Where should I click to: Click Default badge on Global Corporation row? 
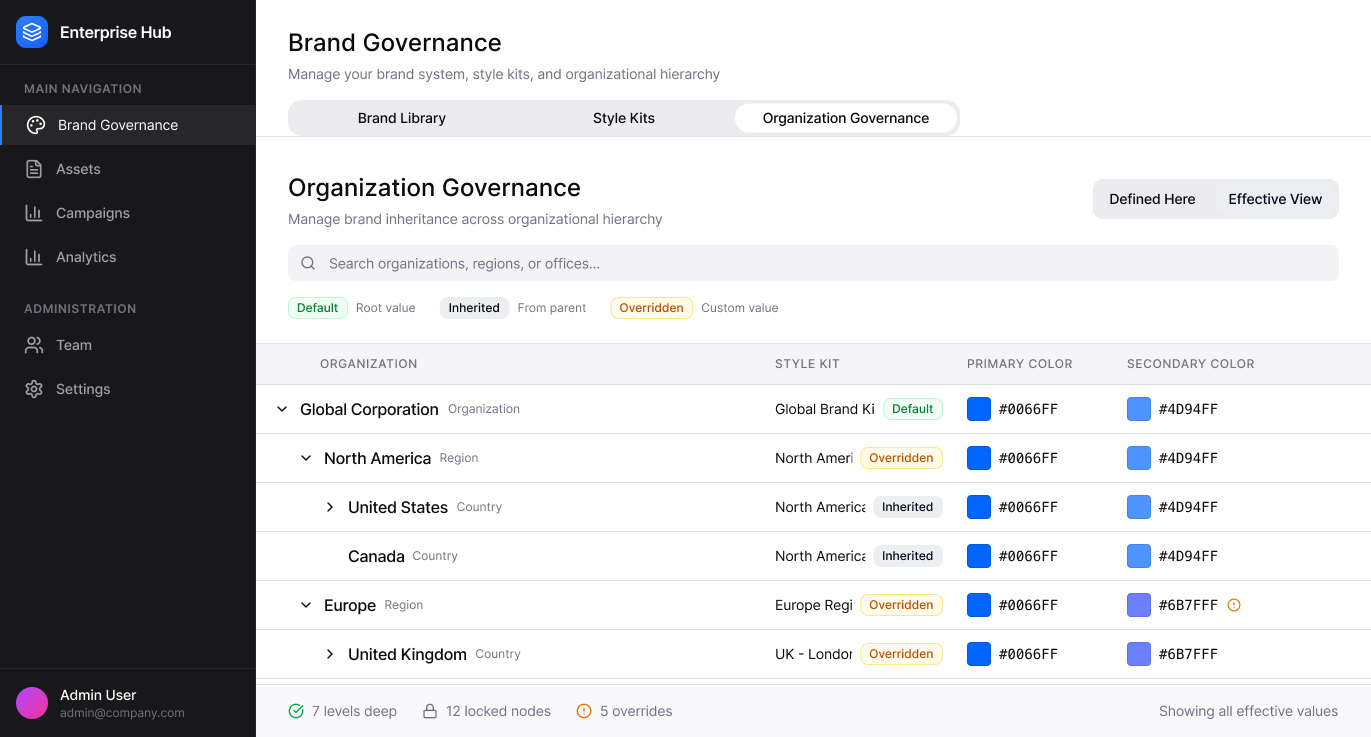click(x=912, y=409)
